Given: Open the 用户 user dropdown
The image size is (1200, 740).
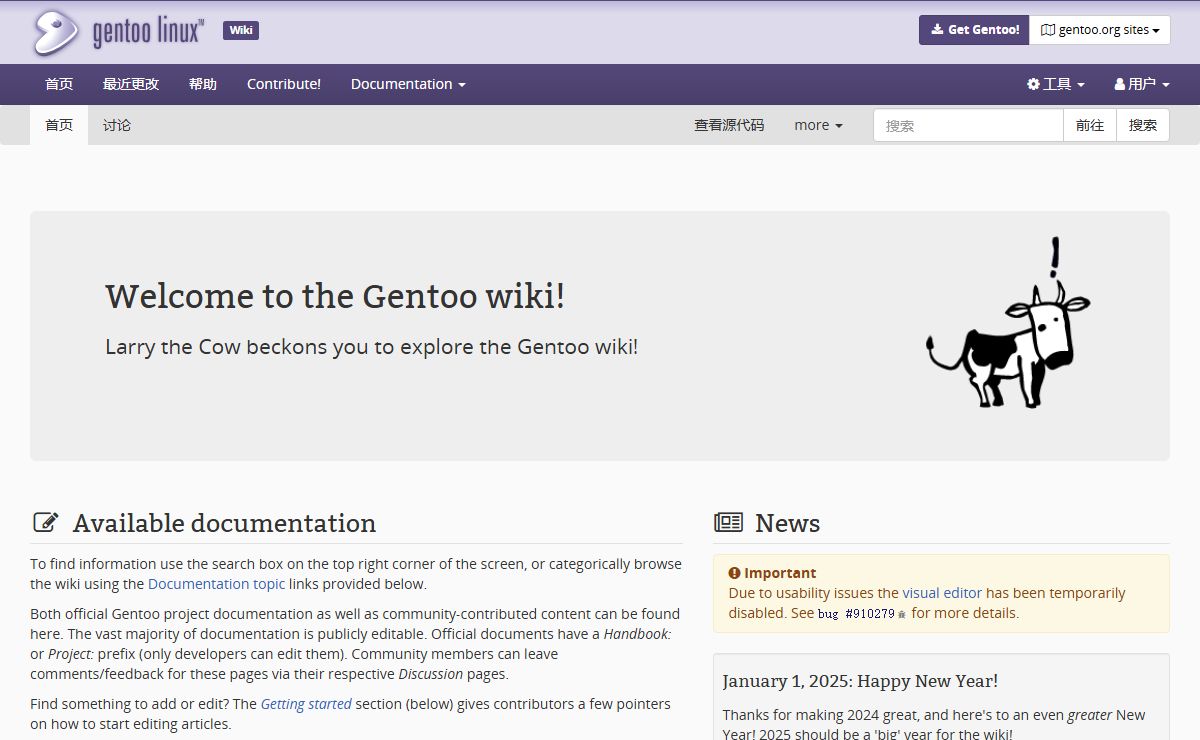Looking at the screenshot, I should (x=1142, y=84).
